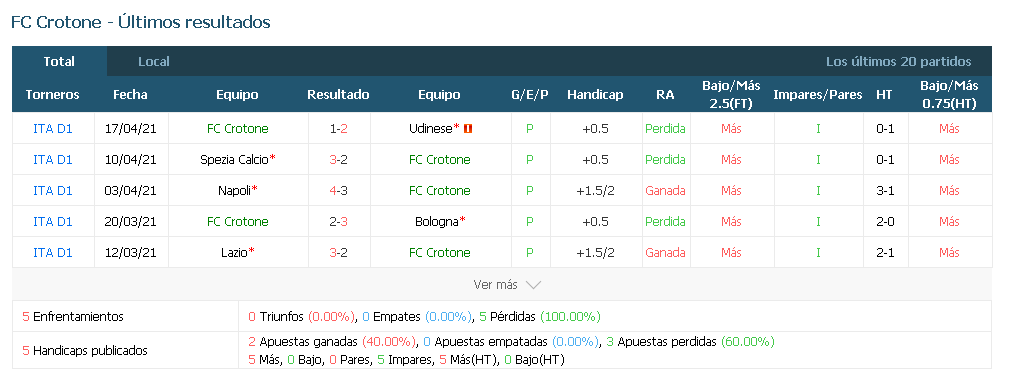
Task: Expand the Ver más chevron arrow
Action: pyautogui.click(x=533, y=285)
